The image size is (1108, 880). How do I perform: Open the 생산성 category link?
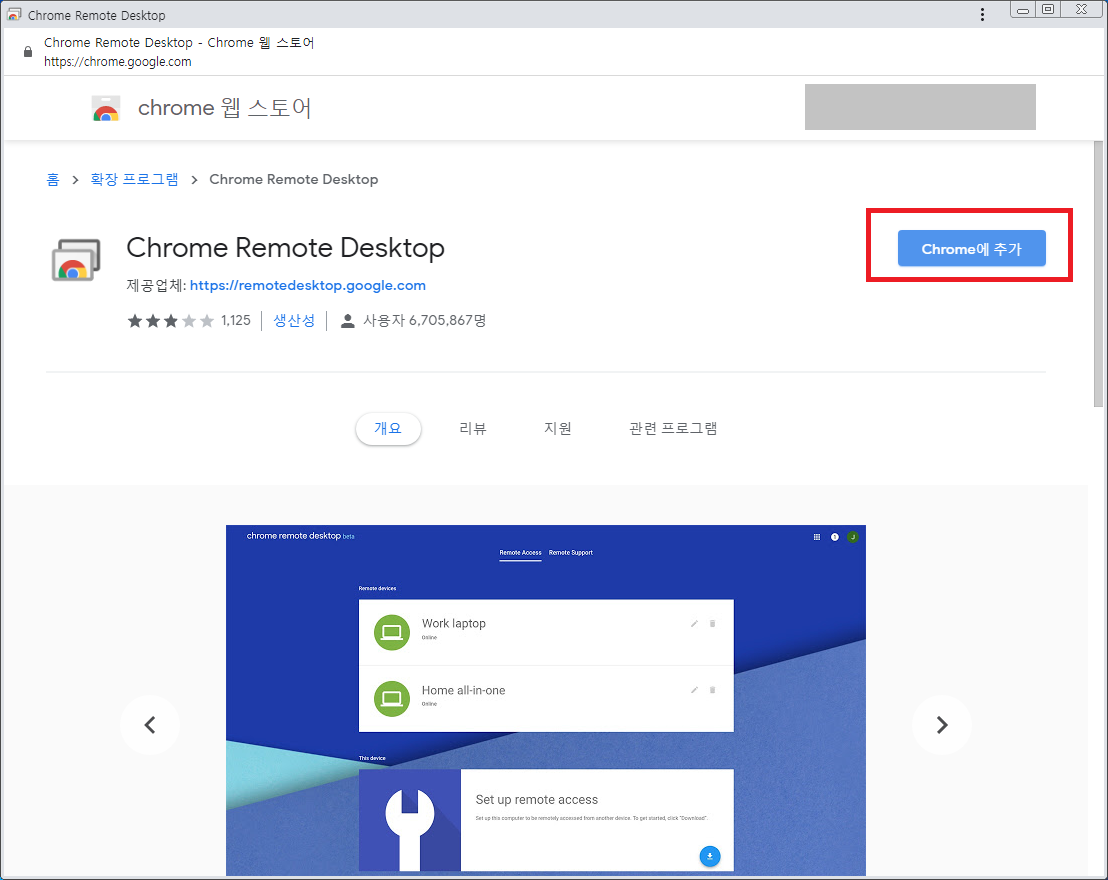tap(294, 321)
